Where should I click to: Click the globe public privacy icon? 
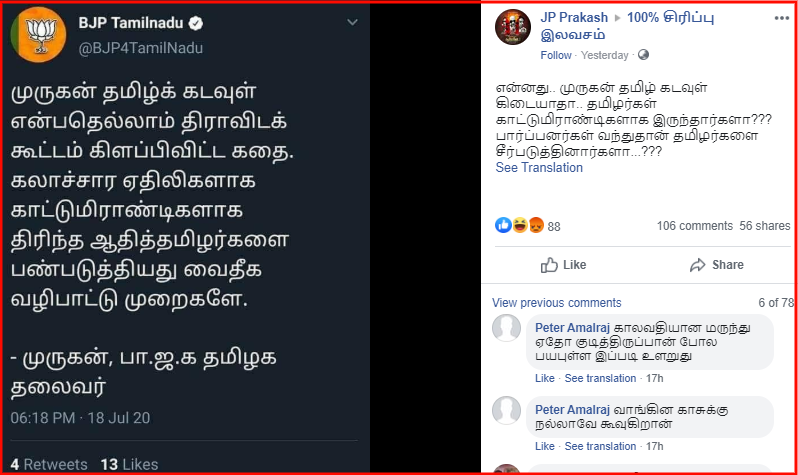point(643,54)
